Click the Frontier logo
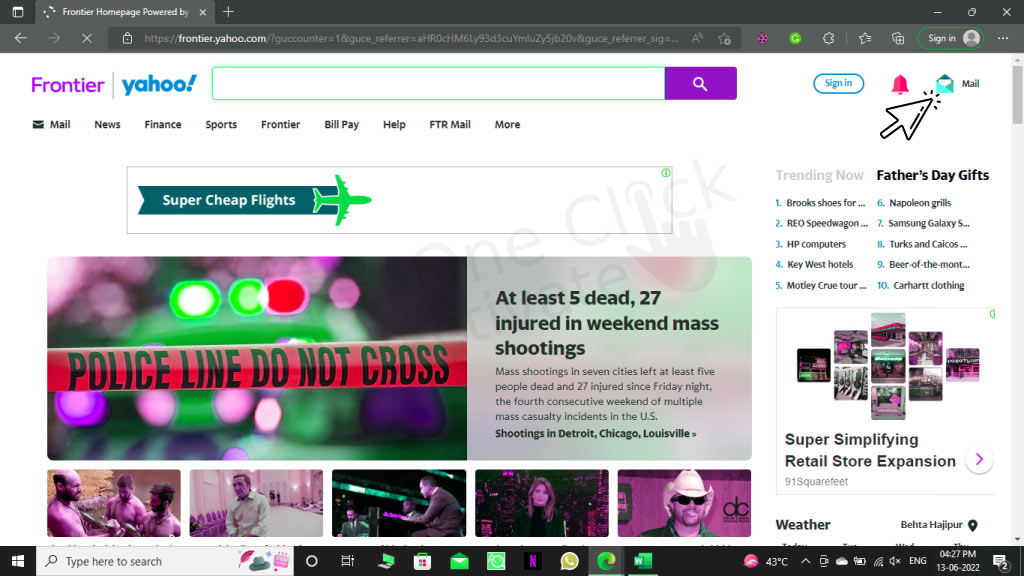This screenshot has width=1024, height=576. pyautogui.click(x=68, y=85)
